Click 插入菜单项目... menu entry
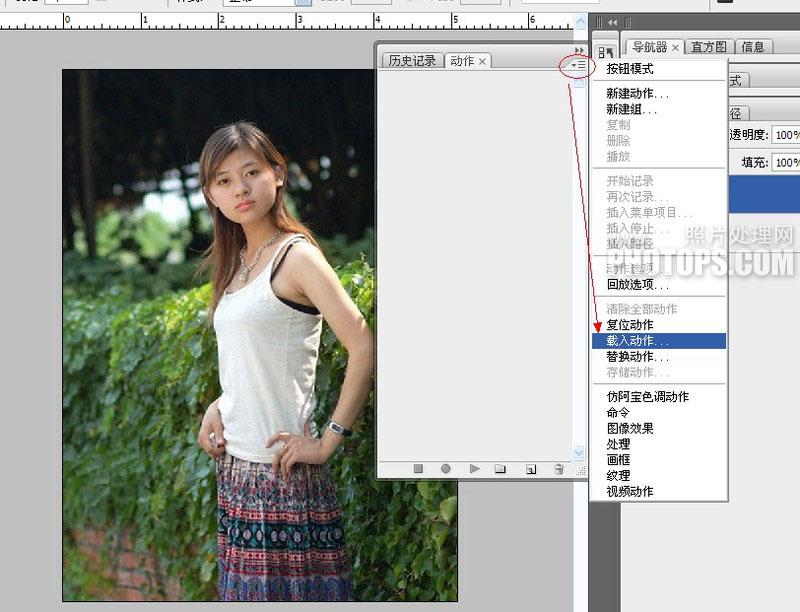 point(659,213)
